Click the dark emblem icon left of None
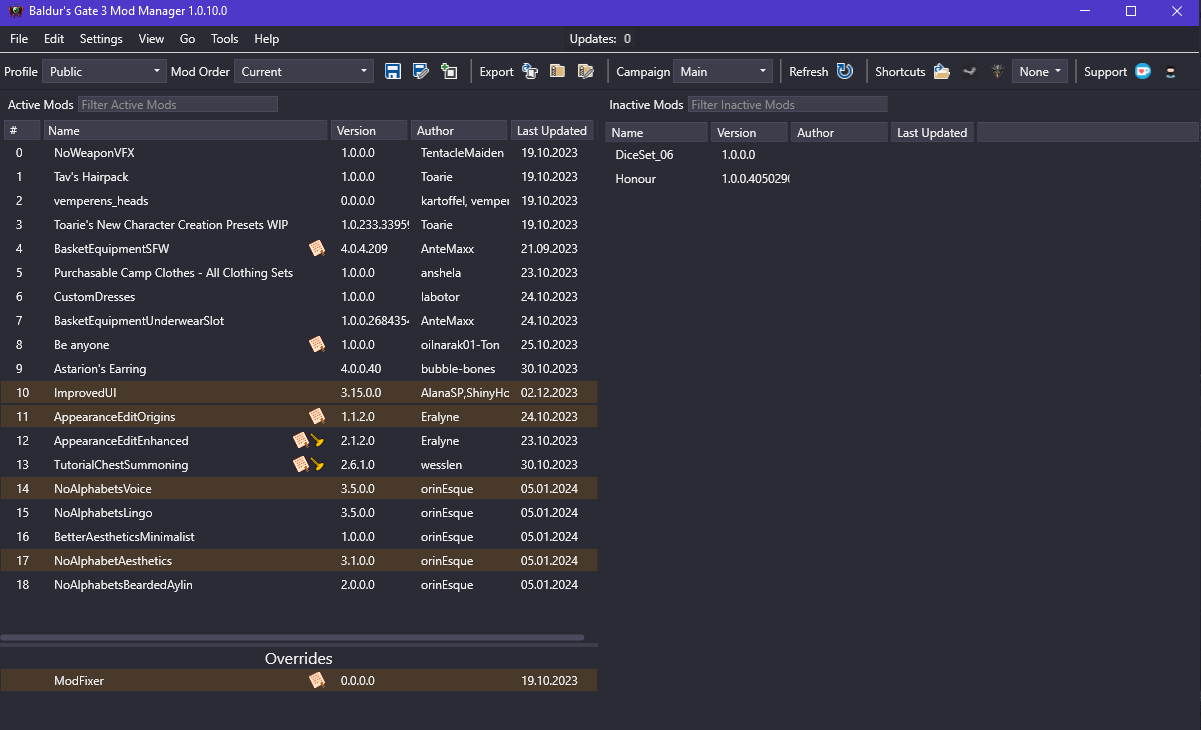 [997, 71]
